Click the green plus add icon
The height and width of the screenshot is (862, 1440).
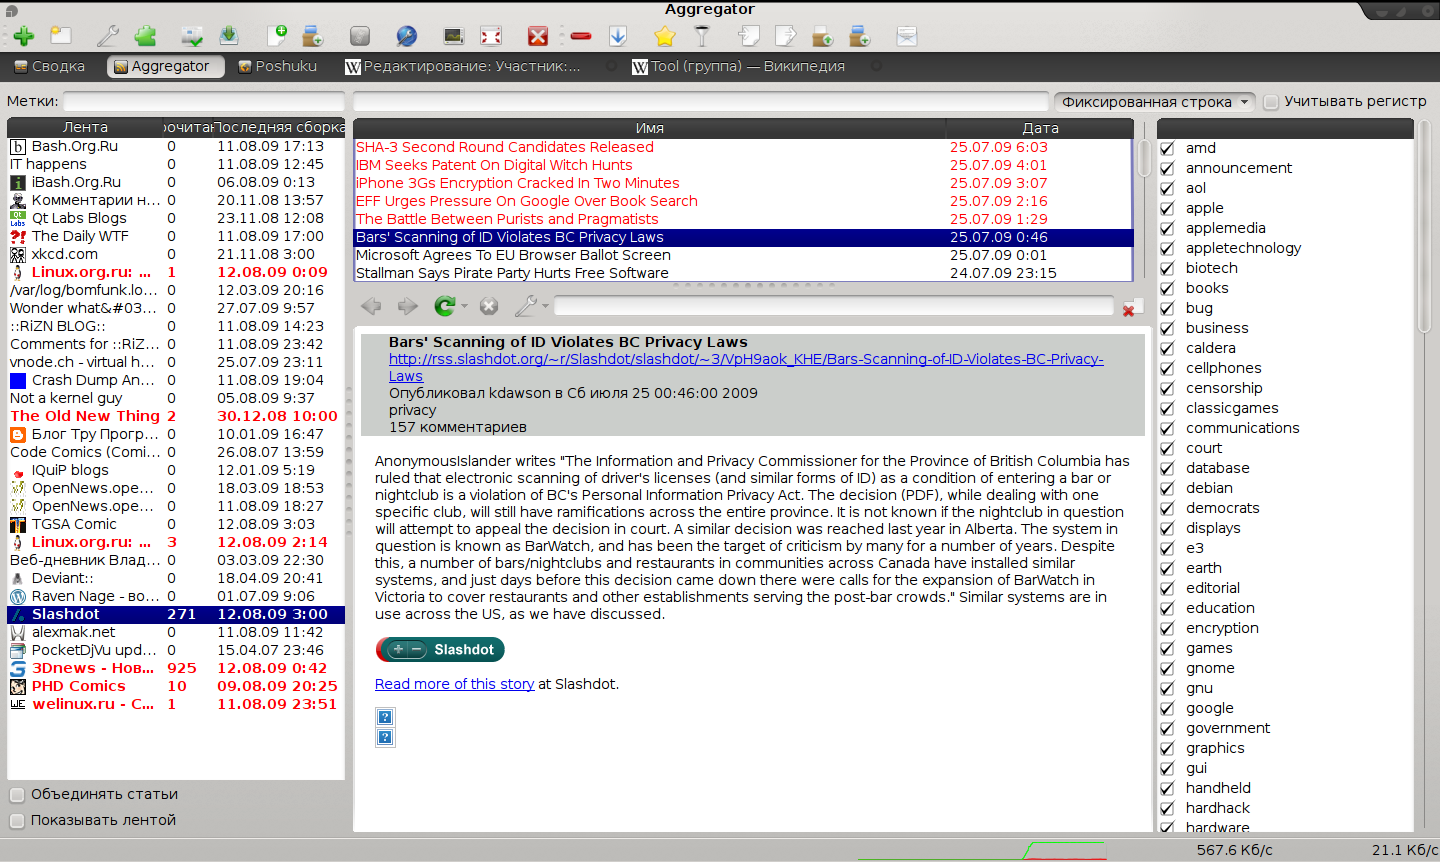coord(24,37)
